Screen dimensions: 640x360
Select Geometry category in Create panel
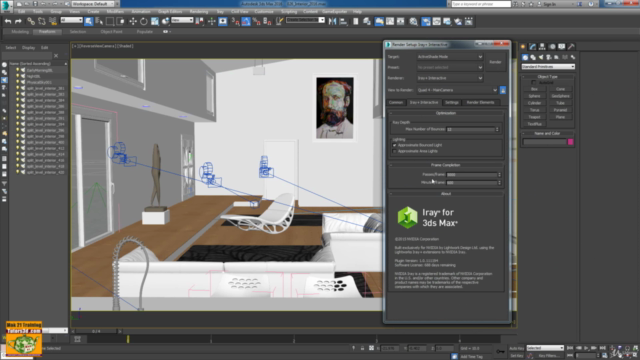pyautogui.click(x=525, y=57)
